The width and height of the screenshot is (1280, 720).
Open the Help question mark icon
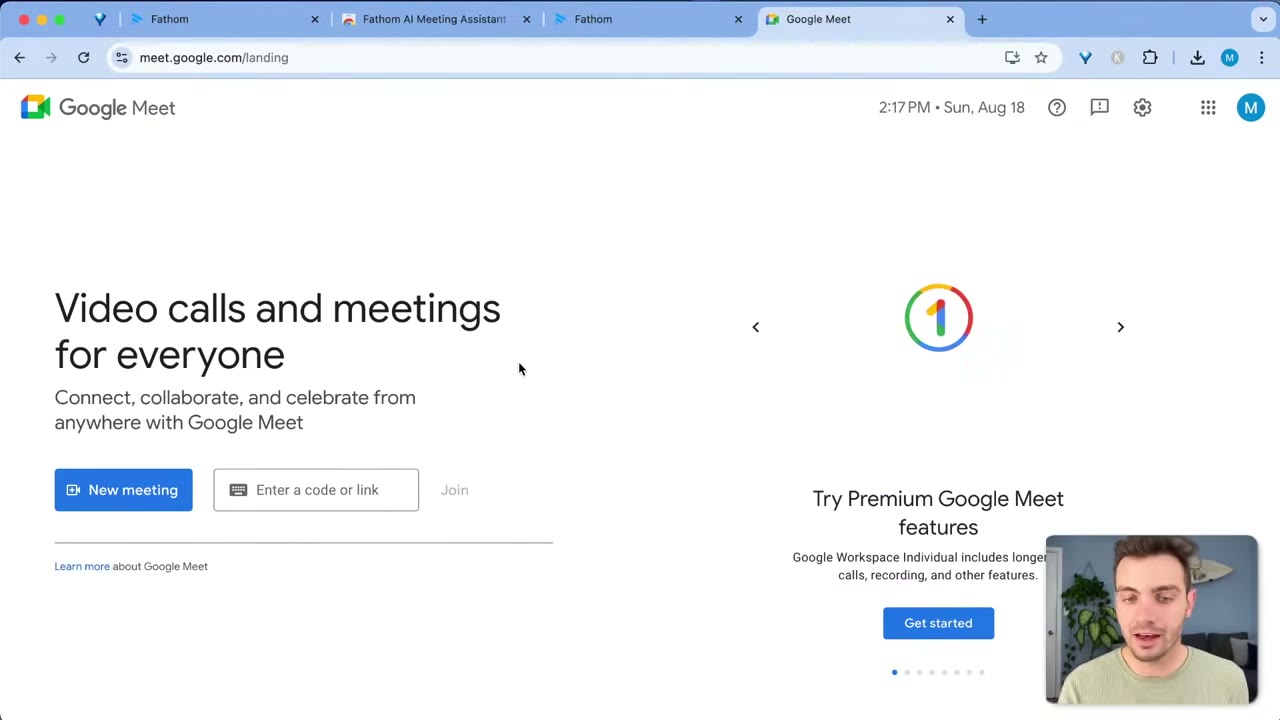1057,108
